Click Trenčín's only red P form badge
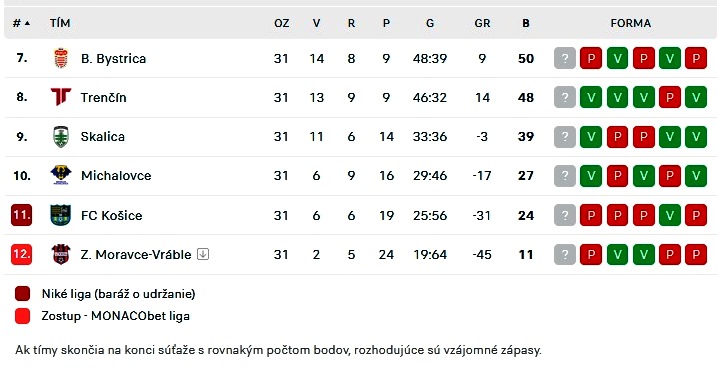Image resolution: width=717 pixels, height=370 pixels. coord(670,97)
